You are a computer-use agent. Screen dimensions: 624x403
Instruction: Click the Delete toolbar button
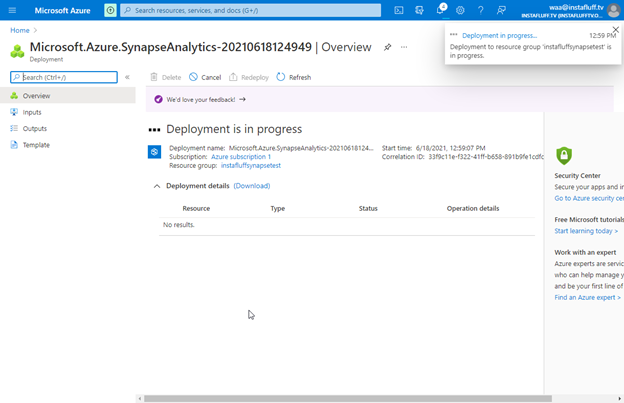(x=166, y=77)
